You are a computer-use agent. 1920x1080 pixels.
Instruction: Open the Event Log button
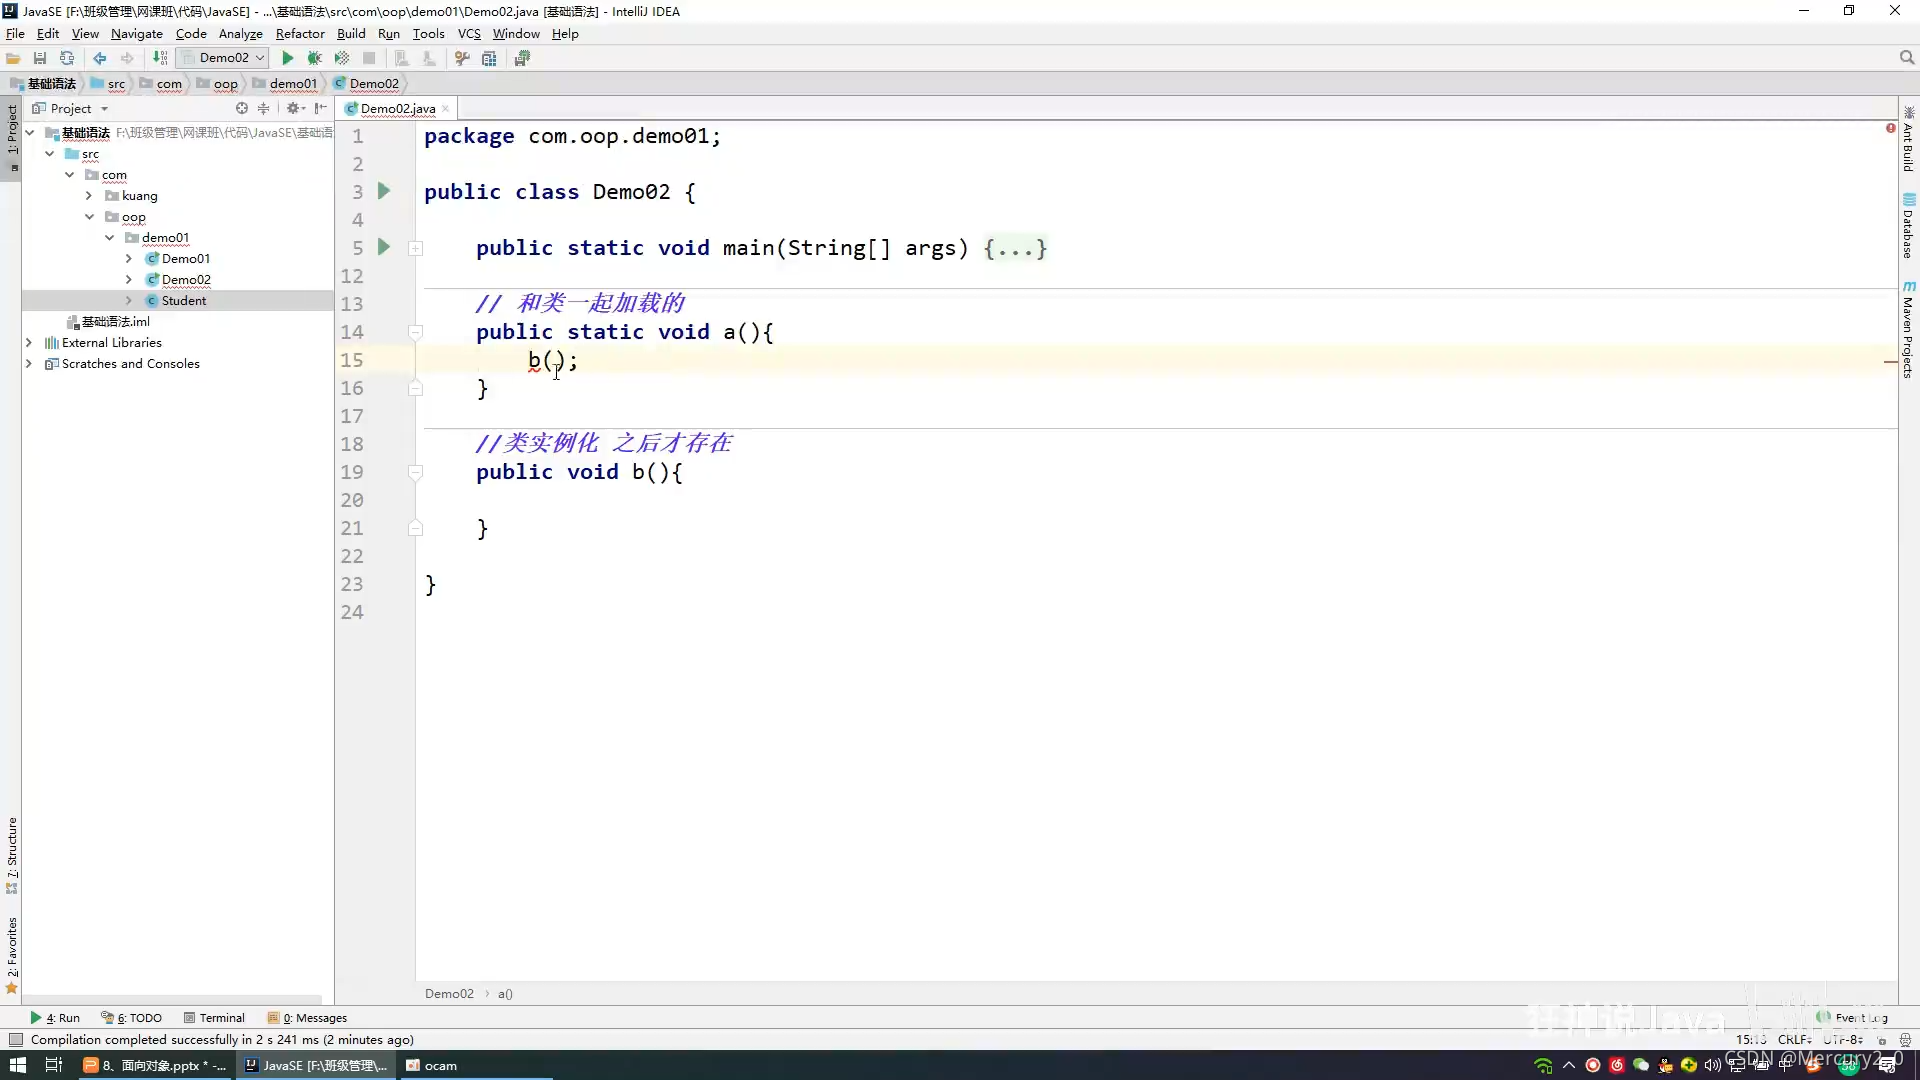coord(1852,1018)
